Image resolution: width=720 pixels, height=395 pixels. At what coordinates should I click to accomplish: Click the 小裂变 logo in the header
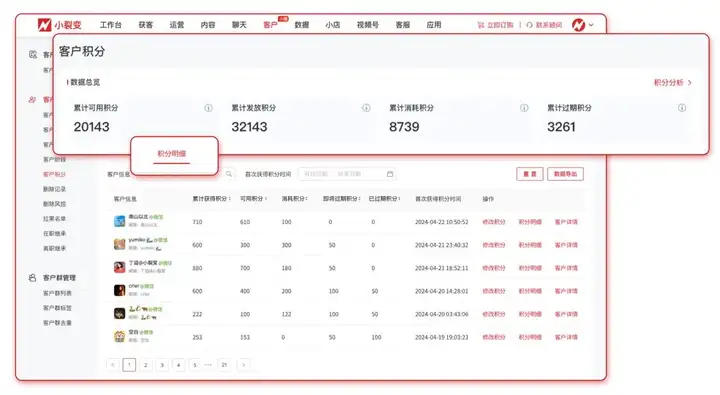[x=59, y=25]
